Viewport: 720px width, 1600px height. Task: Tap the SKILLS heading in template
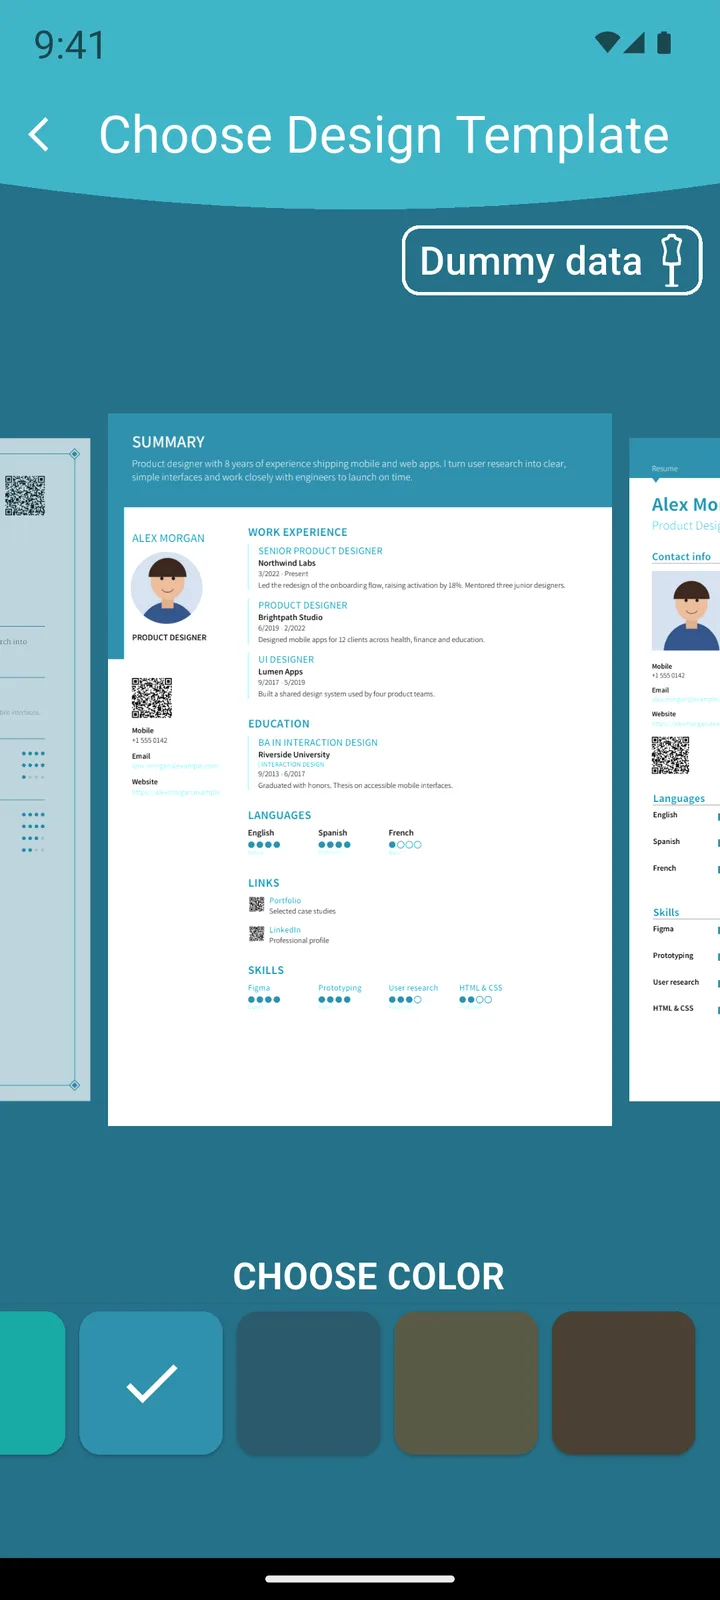point(266,970)
